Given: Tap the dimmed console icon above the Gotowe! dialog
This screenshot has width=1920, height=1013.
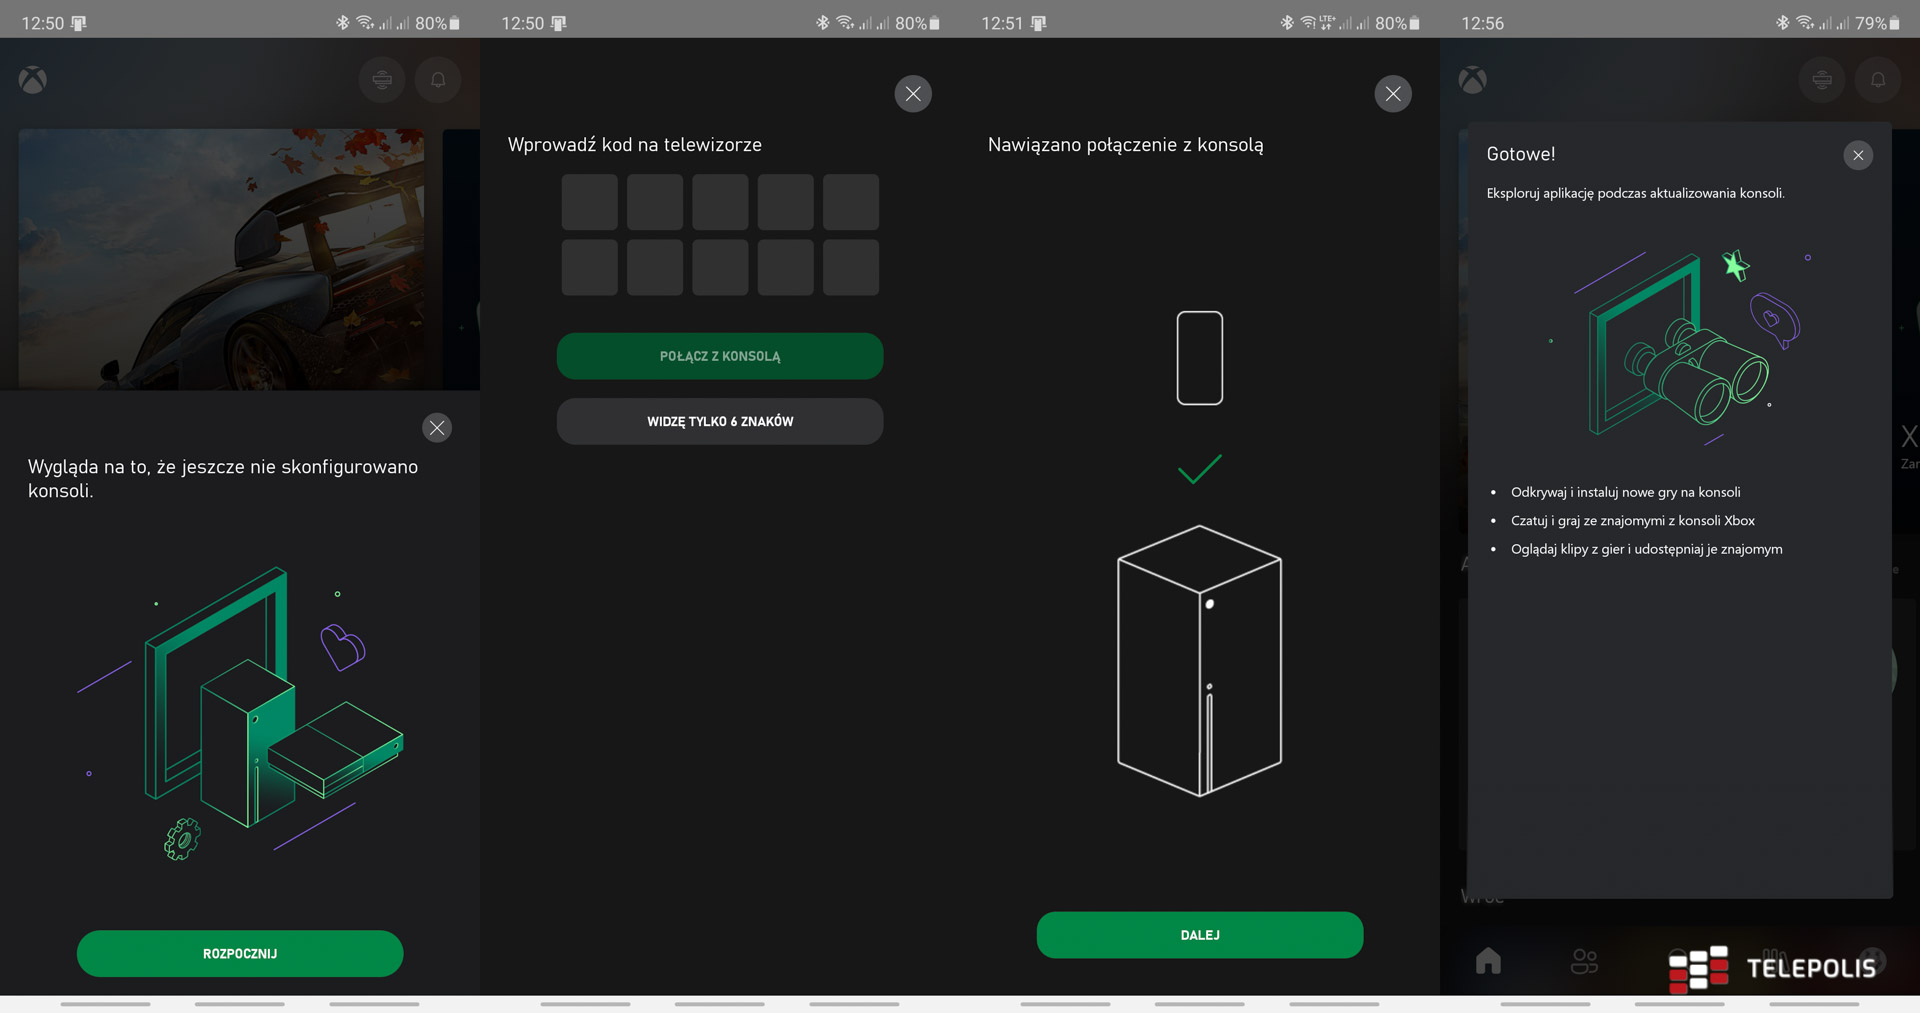Looking at the screenshot, I should click(1822, 80).
